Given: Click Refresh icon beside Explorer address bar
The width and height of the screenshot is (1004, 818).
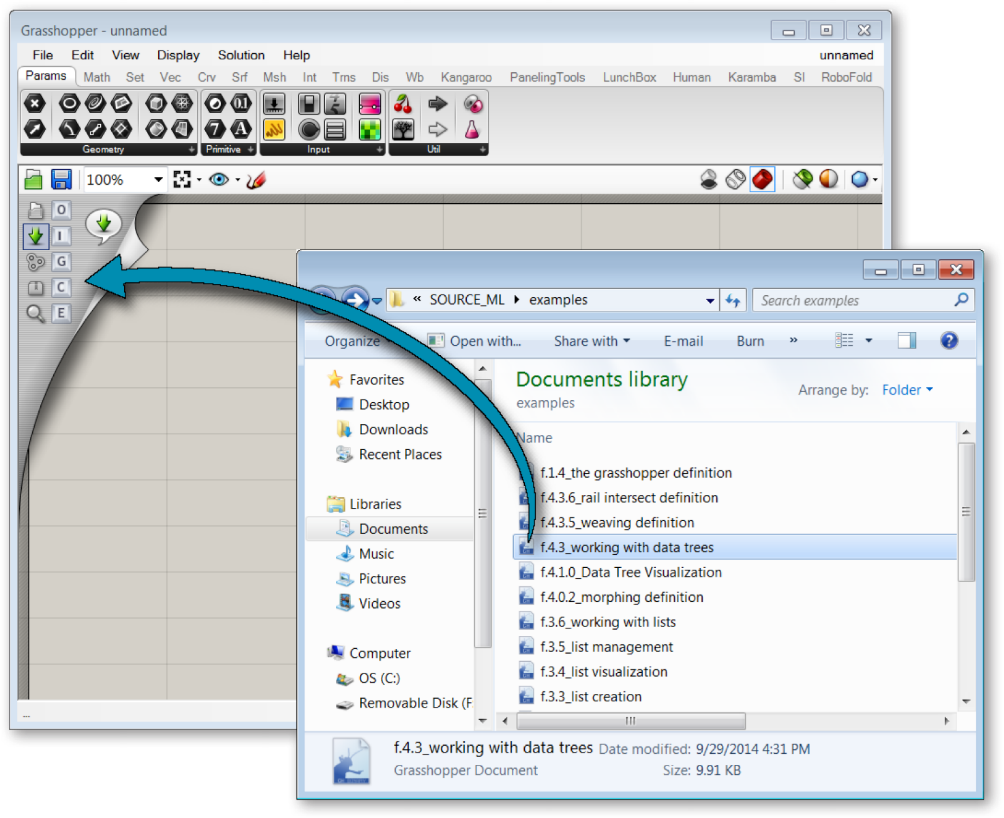Looking at the screenshot, I should (x=733, y=300).
